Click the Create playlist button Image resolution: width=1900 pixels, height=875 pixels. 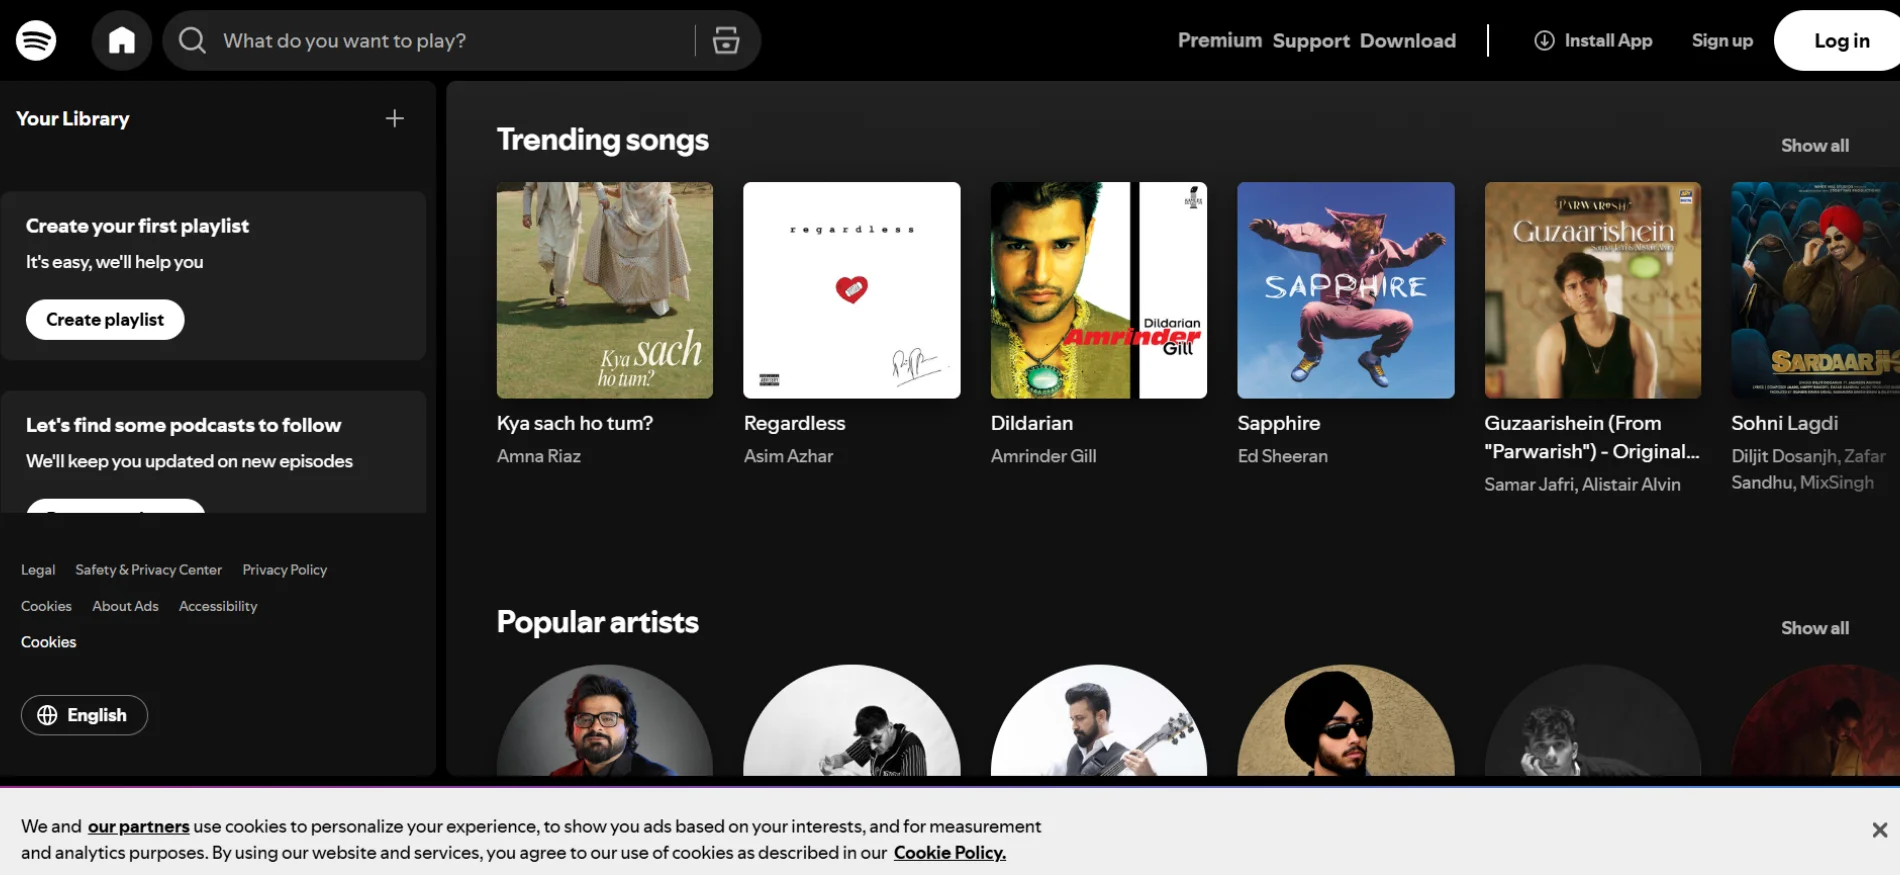(x=105, y=320)
